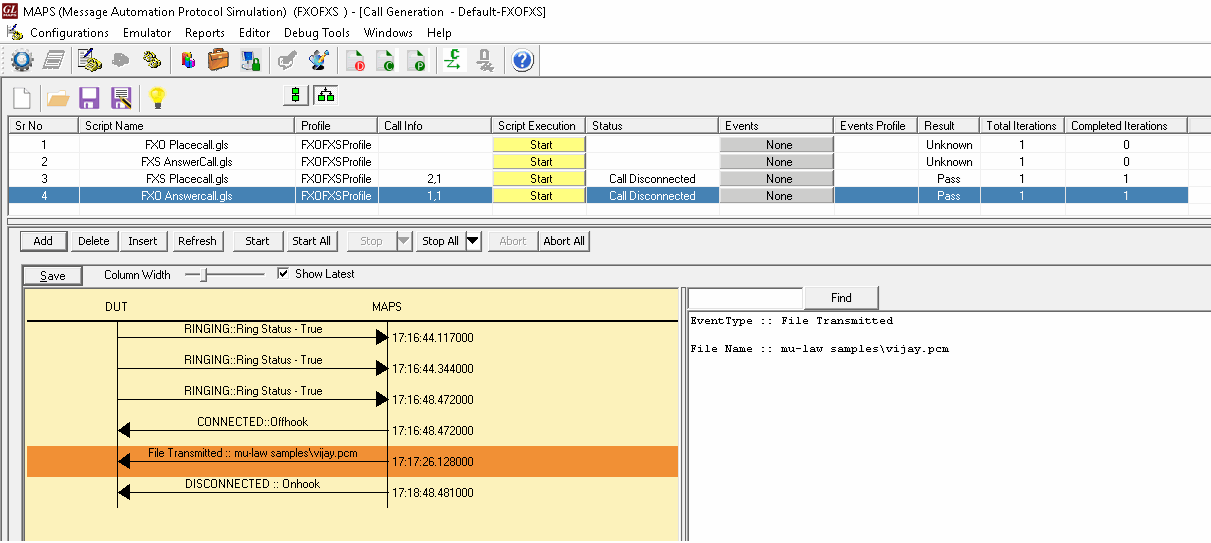Click the grayed Q toolbar icon
Viewport: 1211px width, 543px height.
pyautogui.click(x=485, y=60)
